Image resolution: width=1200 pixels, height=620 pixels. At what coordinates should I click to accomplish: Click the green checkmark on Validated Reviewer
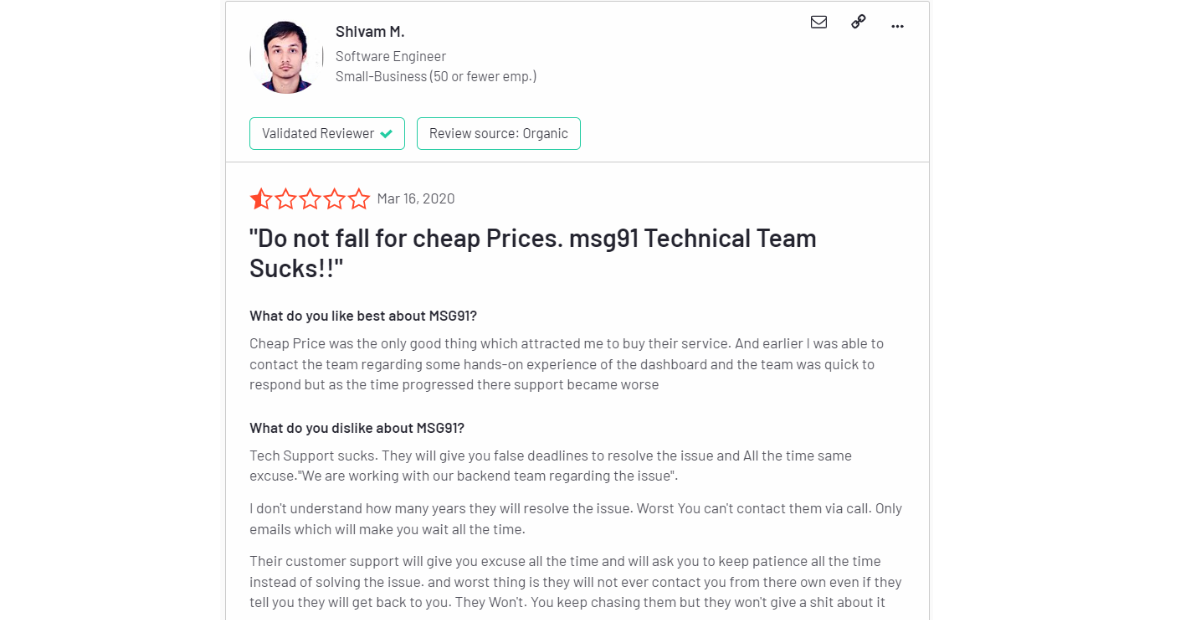point(386,134)
